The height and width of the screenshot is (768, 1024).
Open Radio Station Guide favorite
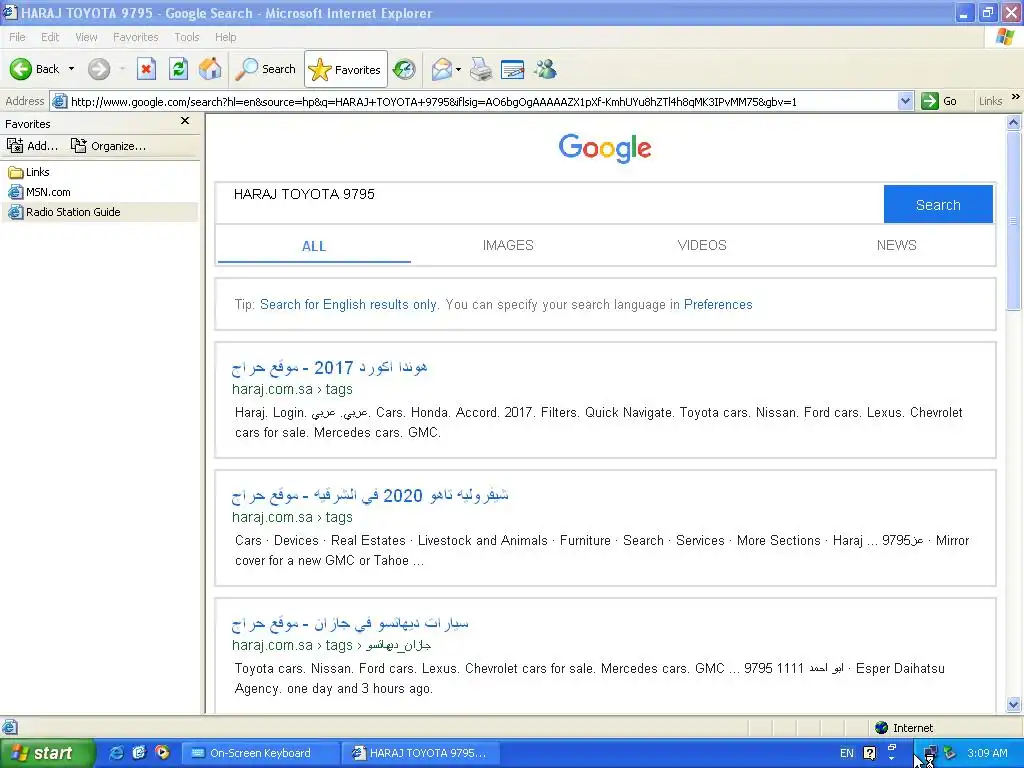64,212
